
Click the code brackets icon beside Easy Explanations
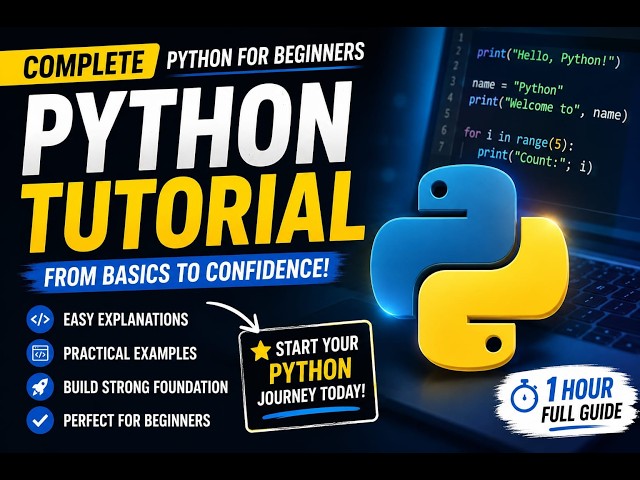pyautogui.click(x=40, y=319)
